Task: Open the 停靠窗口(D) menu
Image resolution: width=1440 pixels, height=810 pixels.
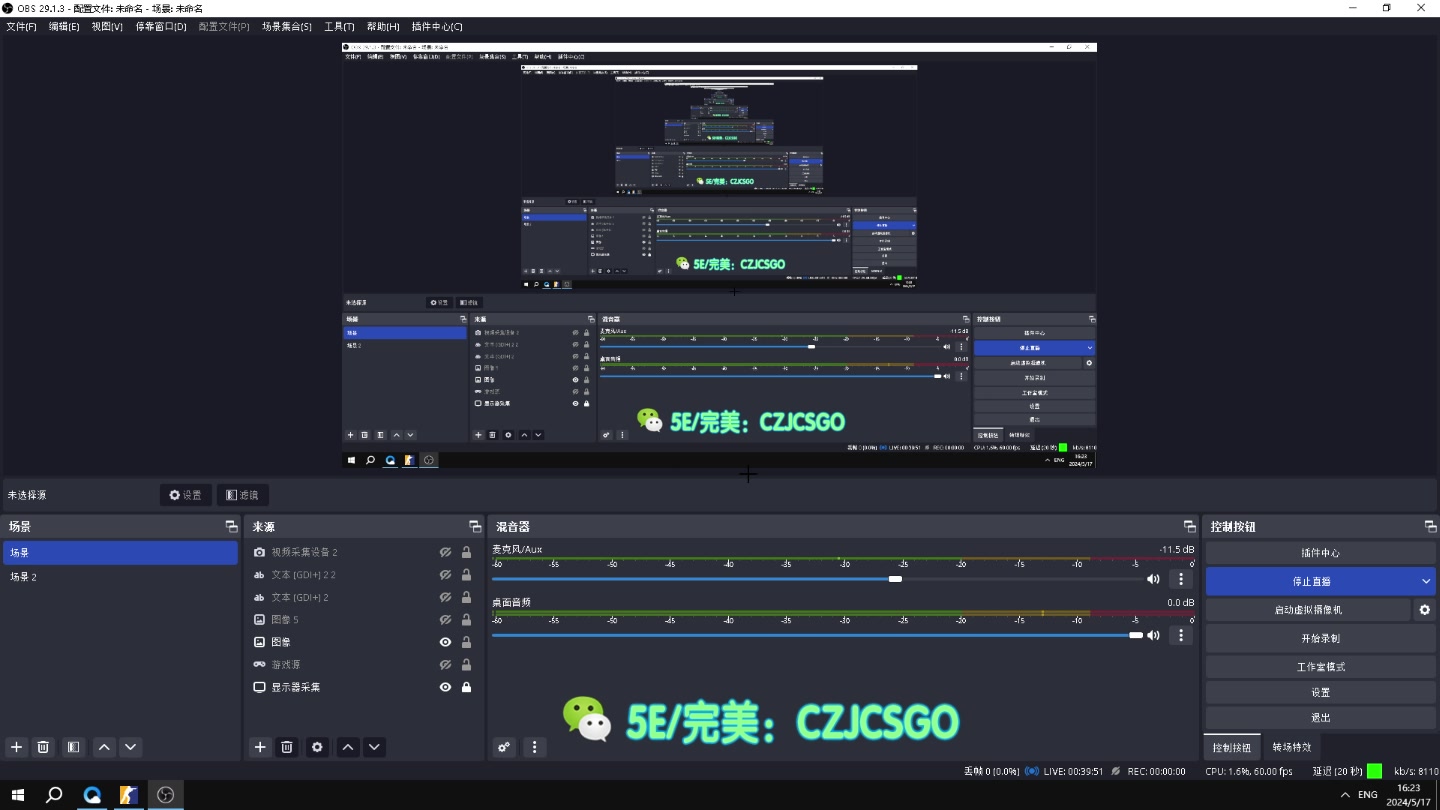Action: click(161, 27)
